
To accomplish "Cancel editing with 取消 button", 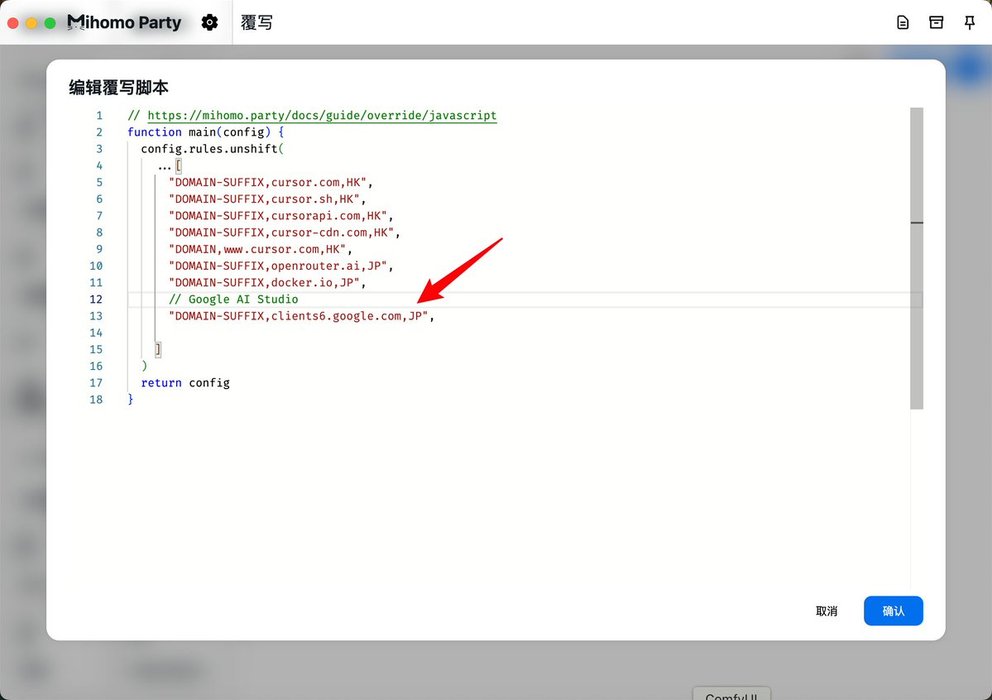I will [x=826, y=611].
